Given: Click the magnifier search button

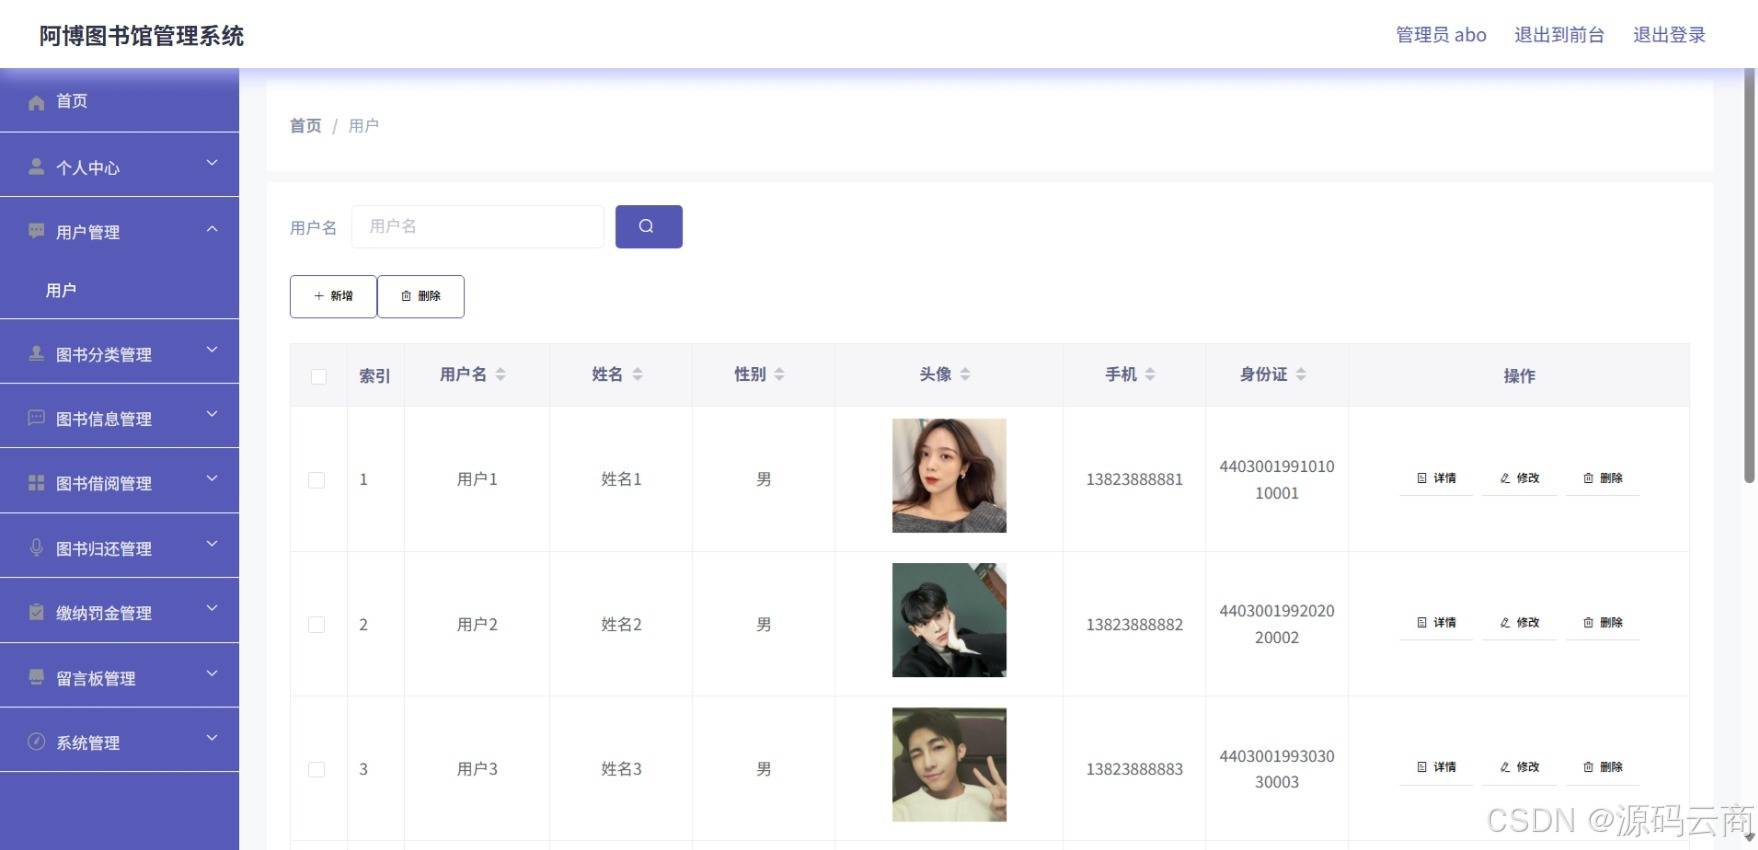Looking at the screenshot, I should (x=648, y=227).
